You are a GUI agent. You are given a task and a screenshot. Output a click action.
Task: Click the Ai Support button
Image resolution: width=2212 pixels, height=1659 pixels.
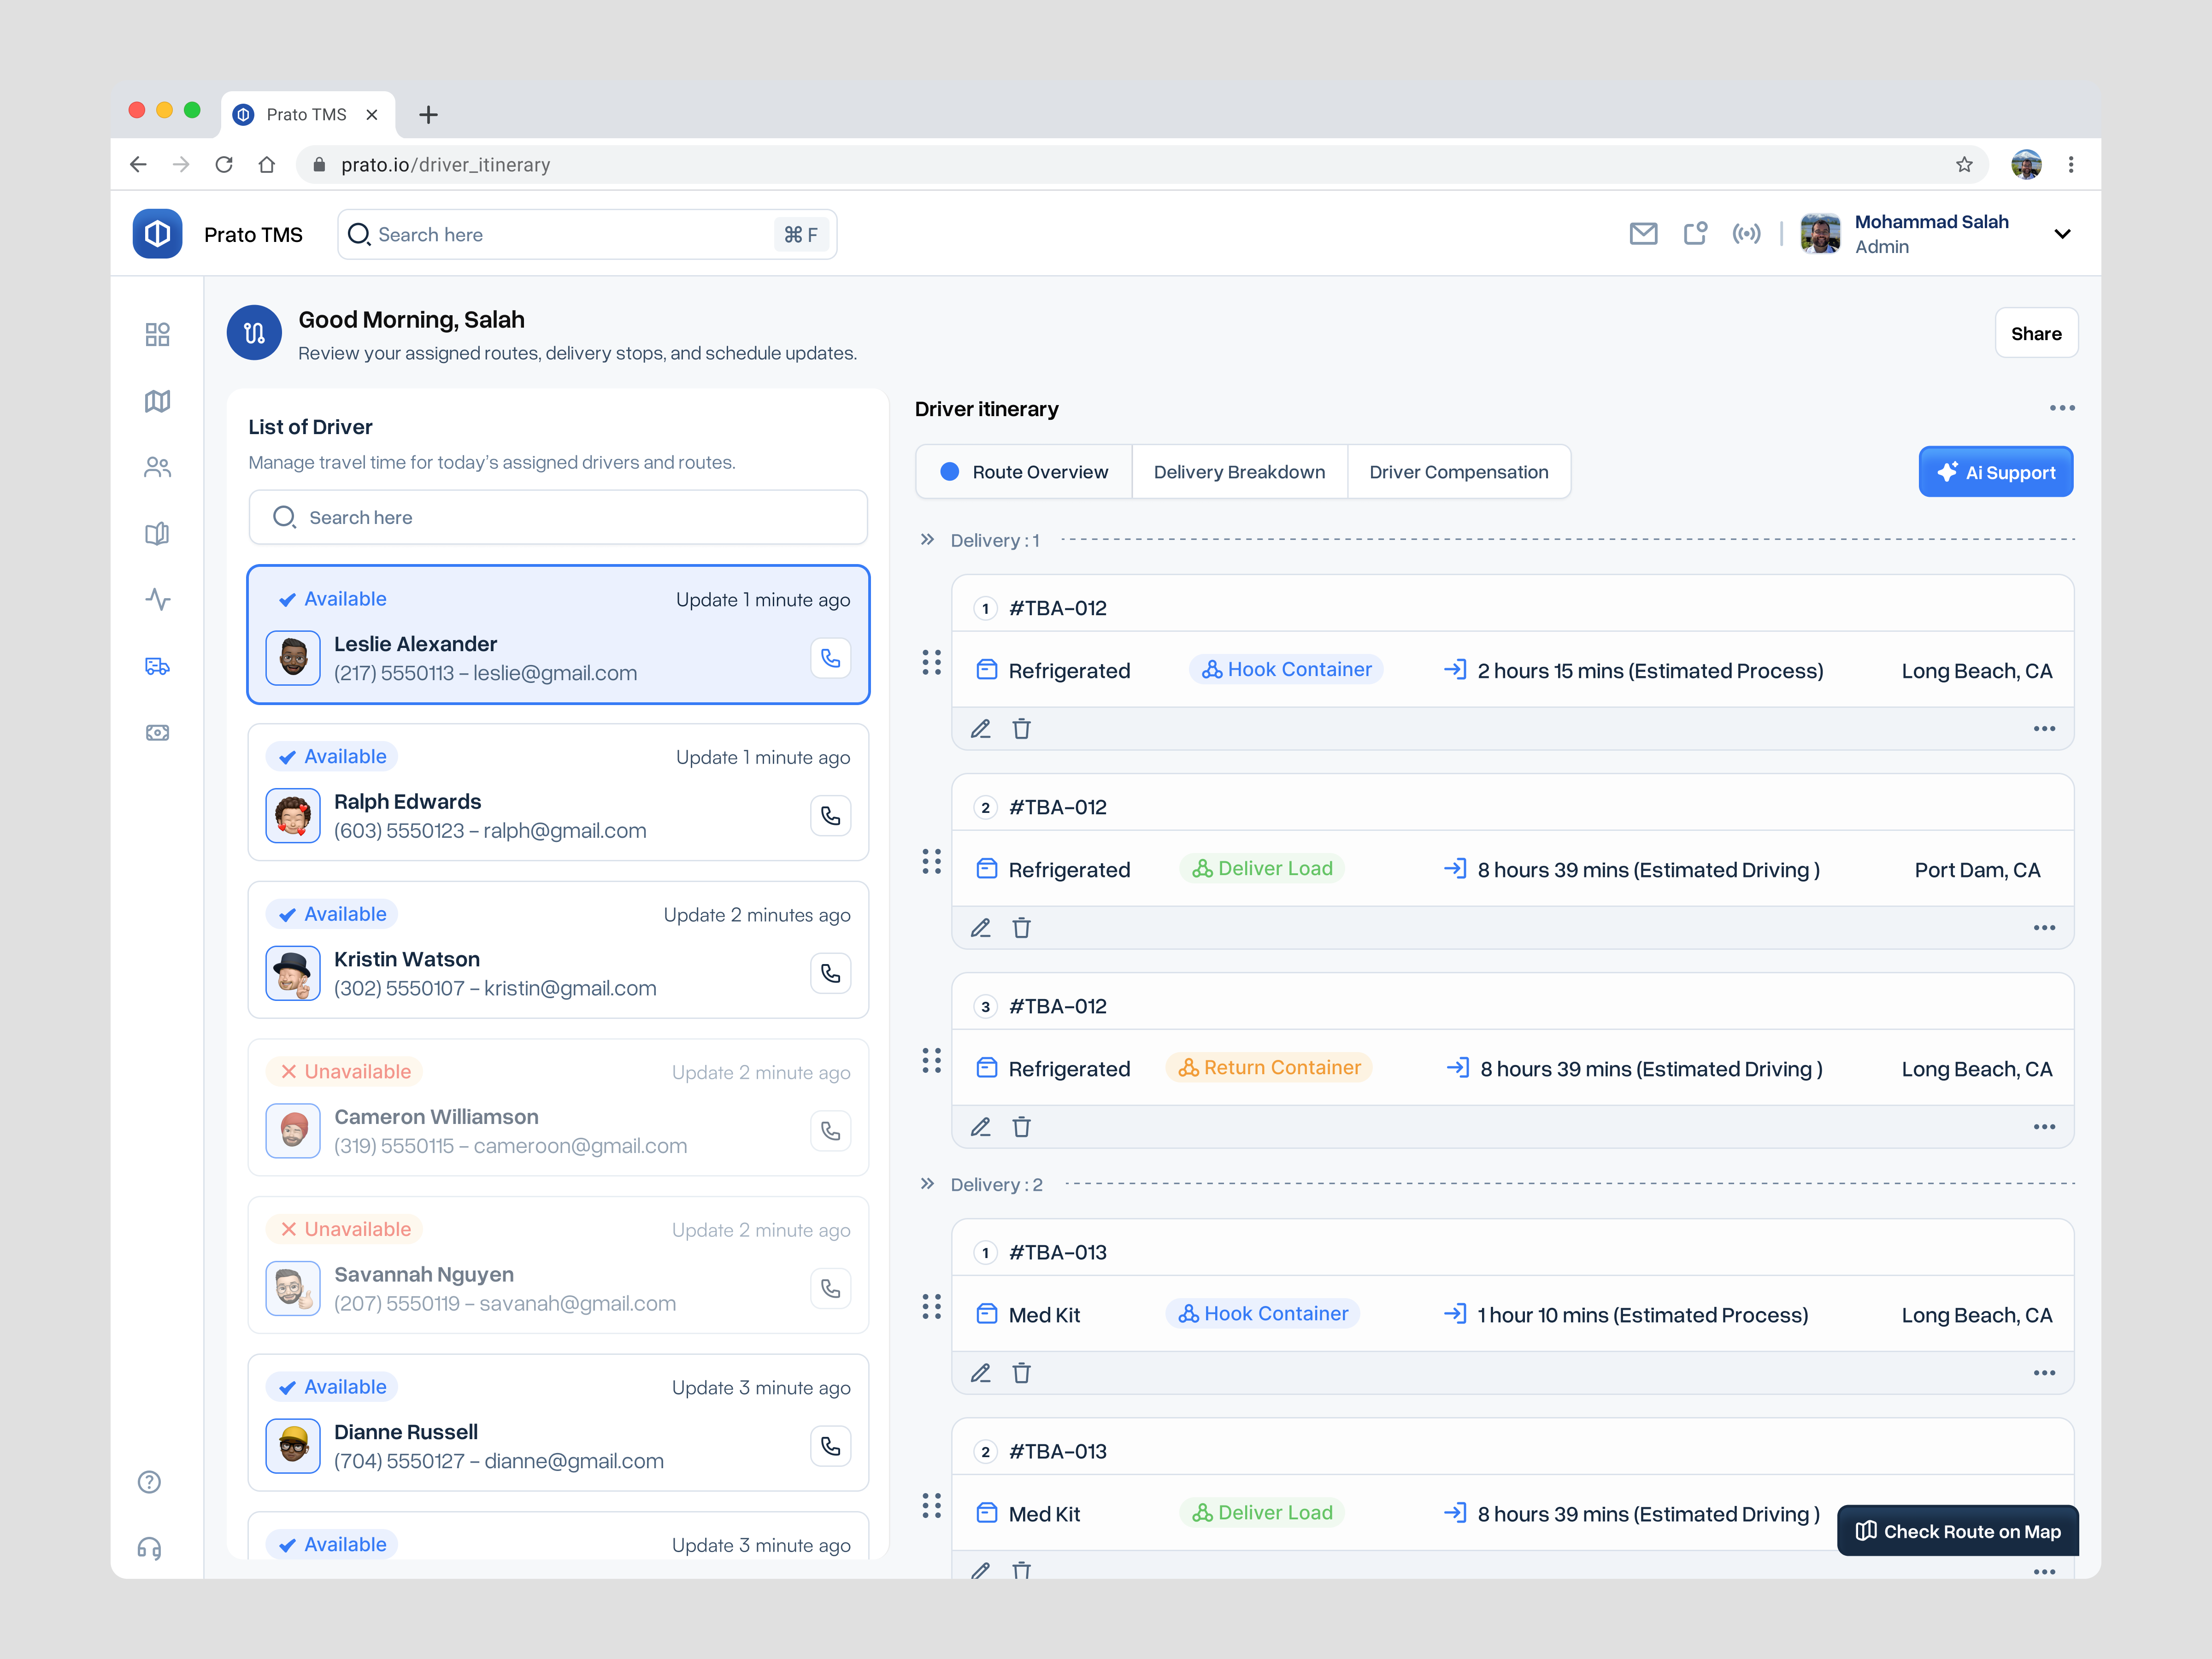click(1995, 471)
